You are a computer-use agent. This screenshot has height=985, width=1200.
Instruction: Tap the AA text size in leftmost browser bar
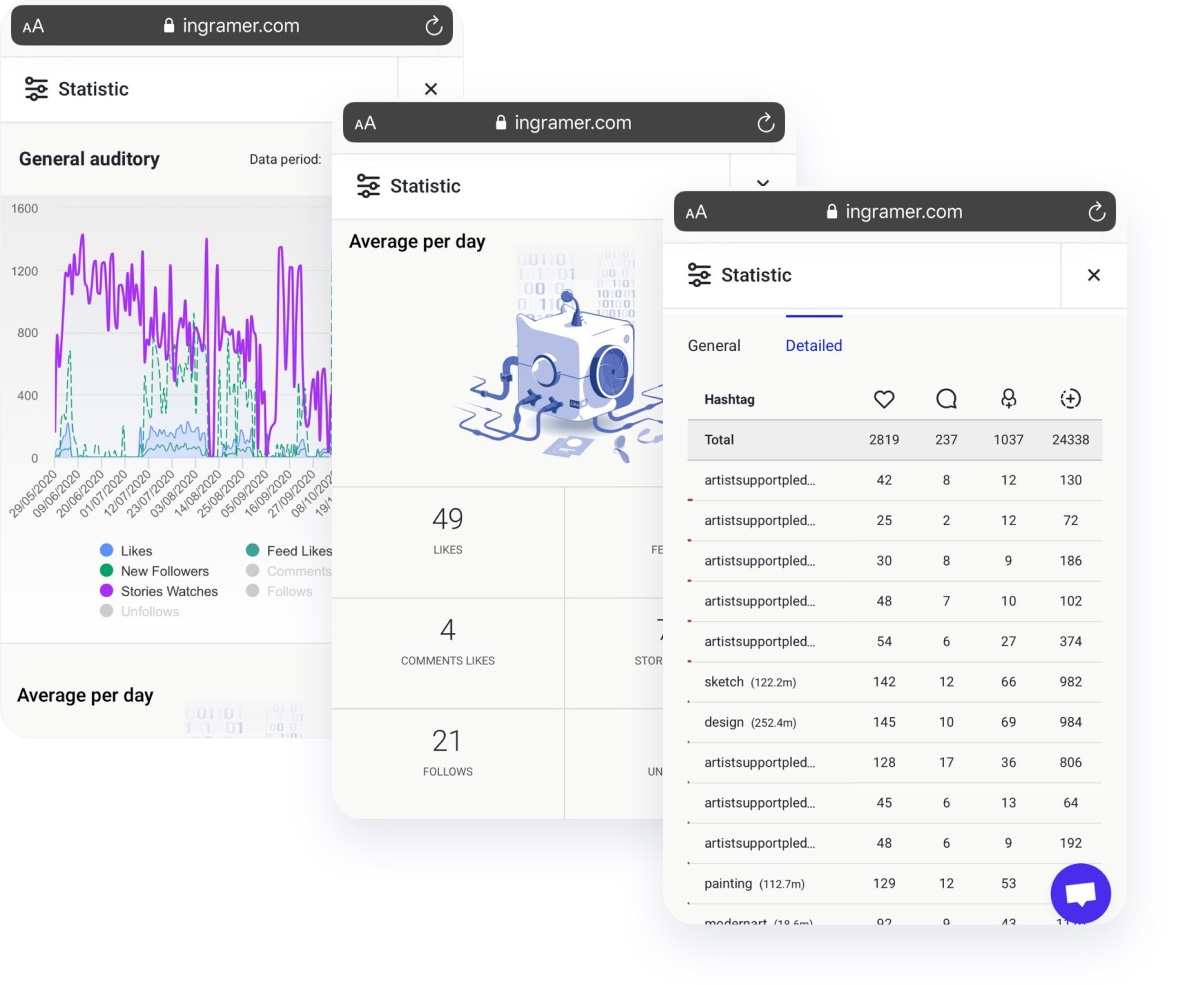coord(33,26)
